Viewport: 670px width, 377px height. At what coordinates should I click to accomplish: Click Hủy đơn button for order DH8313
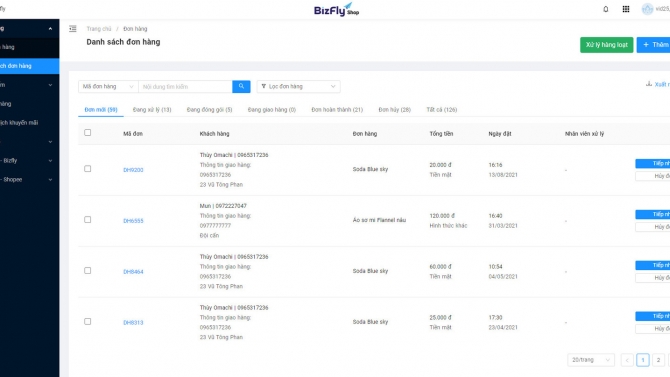coord(653,329)
